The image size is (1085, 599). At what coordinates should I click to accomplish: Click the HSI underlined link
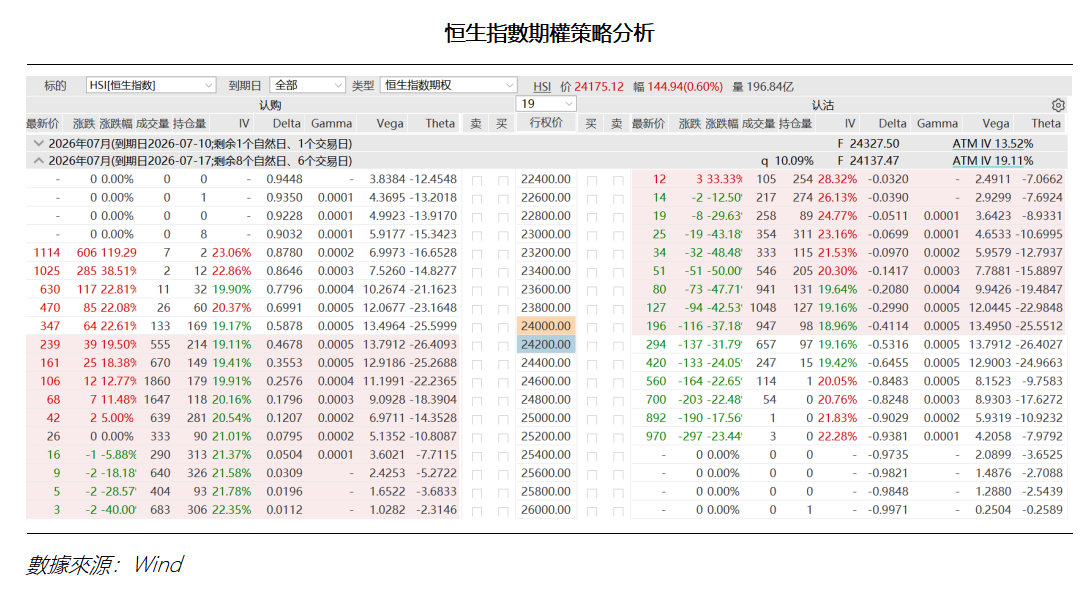(542, 86)
